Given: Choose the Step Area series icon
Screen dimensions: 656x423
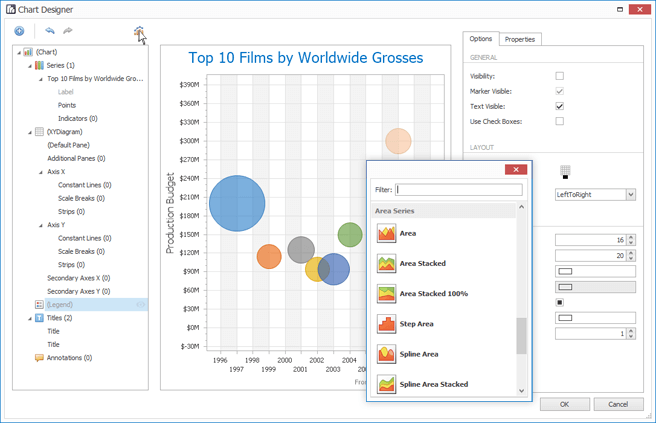Looking at the screenshot, I should [x=387, y=324].
